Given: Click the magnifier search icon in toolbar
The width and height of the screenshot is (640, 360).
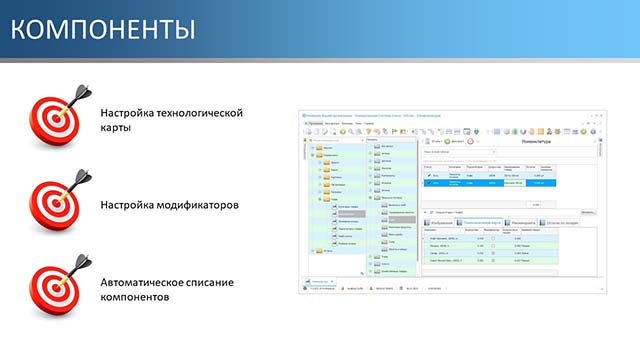Looking at the screenshot, I should pos(351,131).
